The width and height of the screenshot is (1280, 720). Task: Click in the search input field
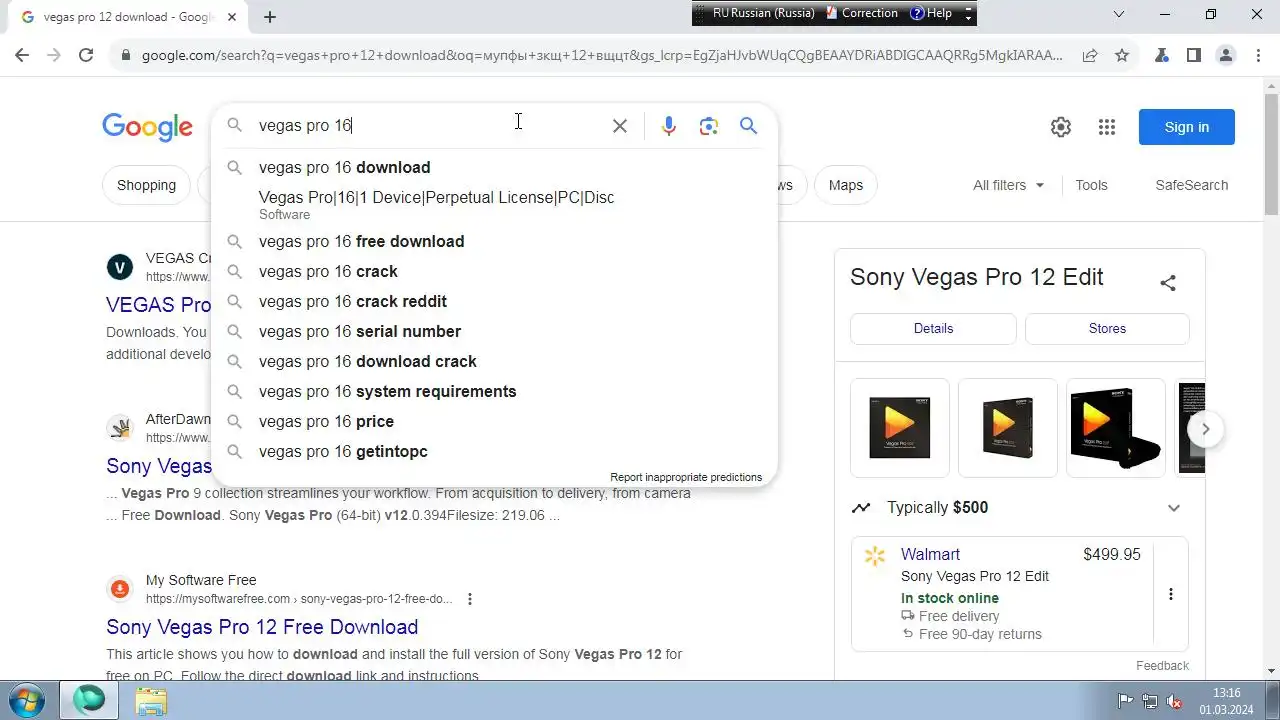click(430, 126)
